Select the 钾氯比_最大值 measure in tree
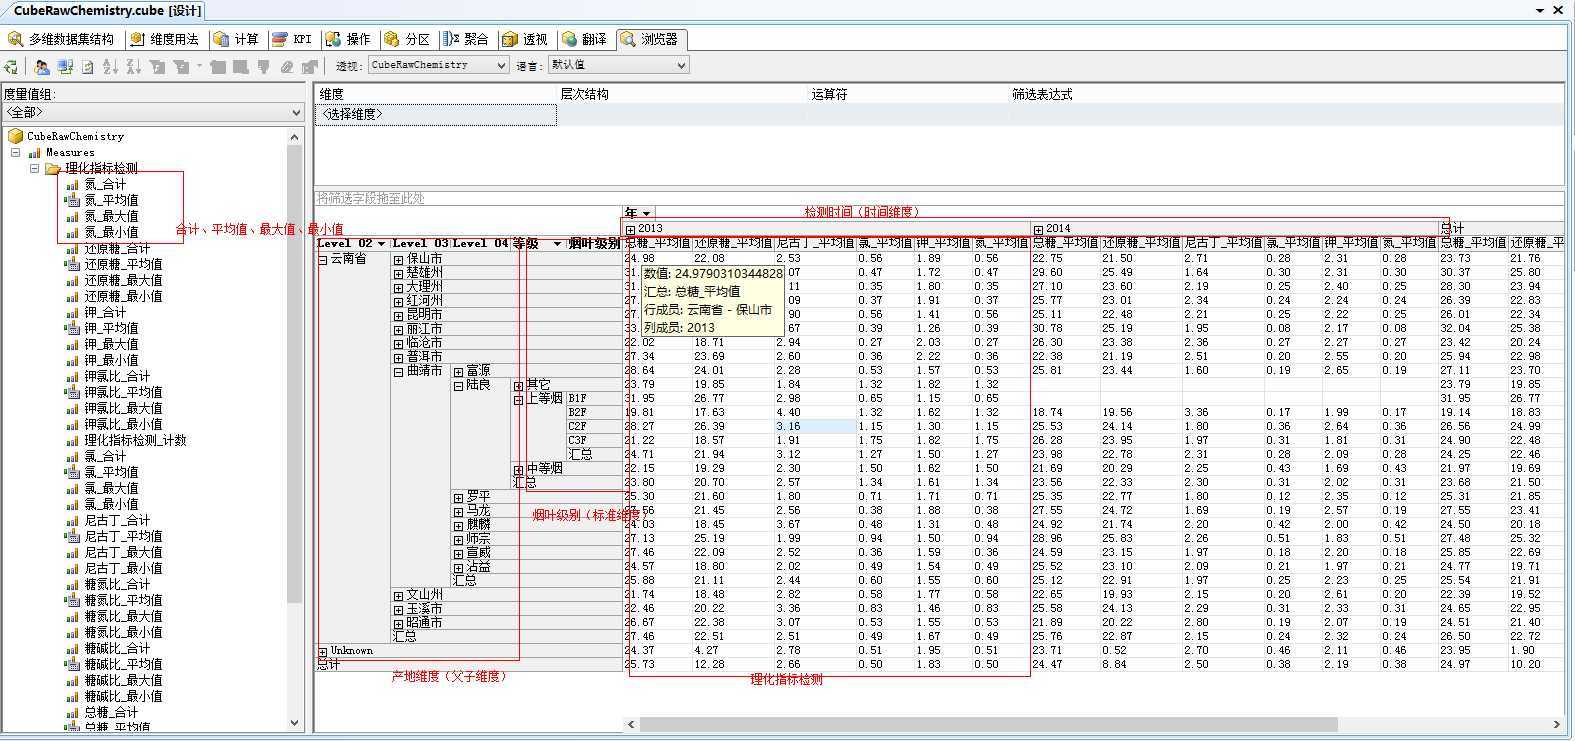This screenshot has height=741, width=1575. [123, 408]
